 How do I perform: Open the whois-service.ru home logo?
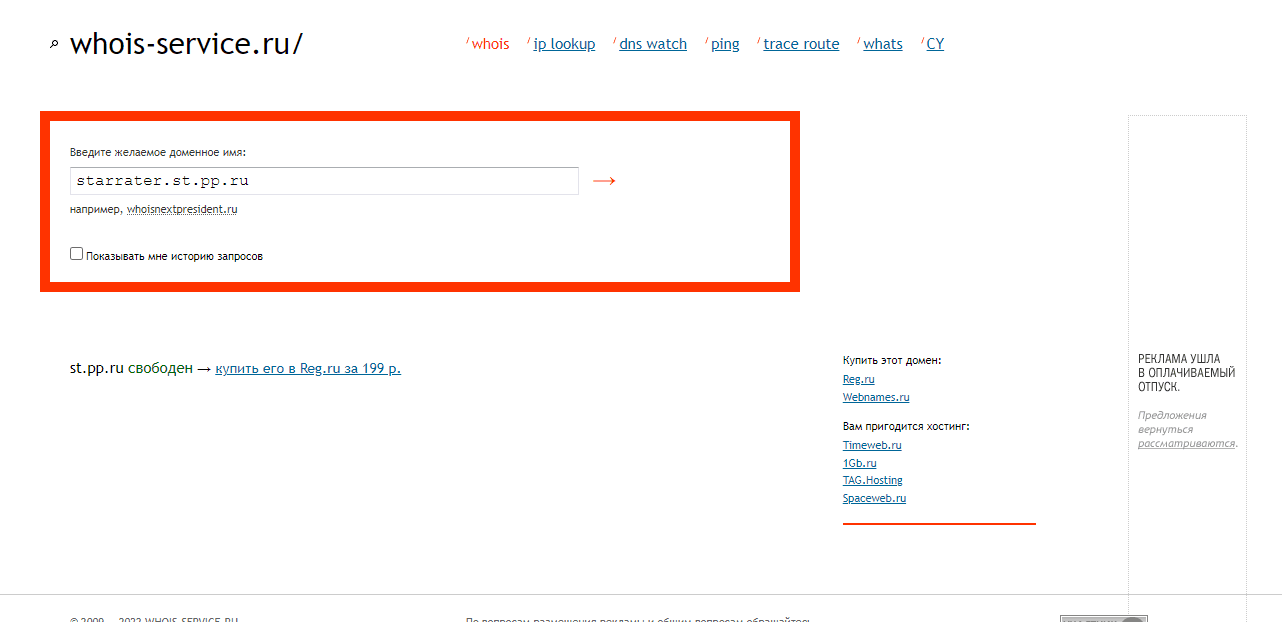point(186,44)
